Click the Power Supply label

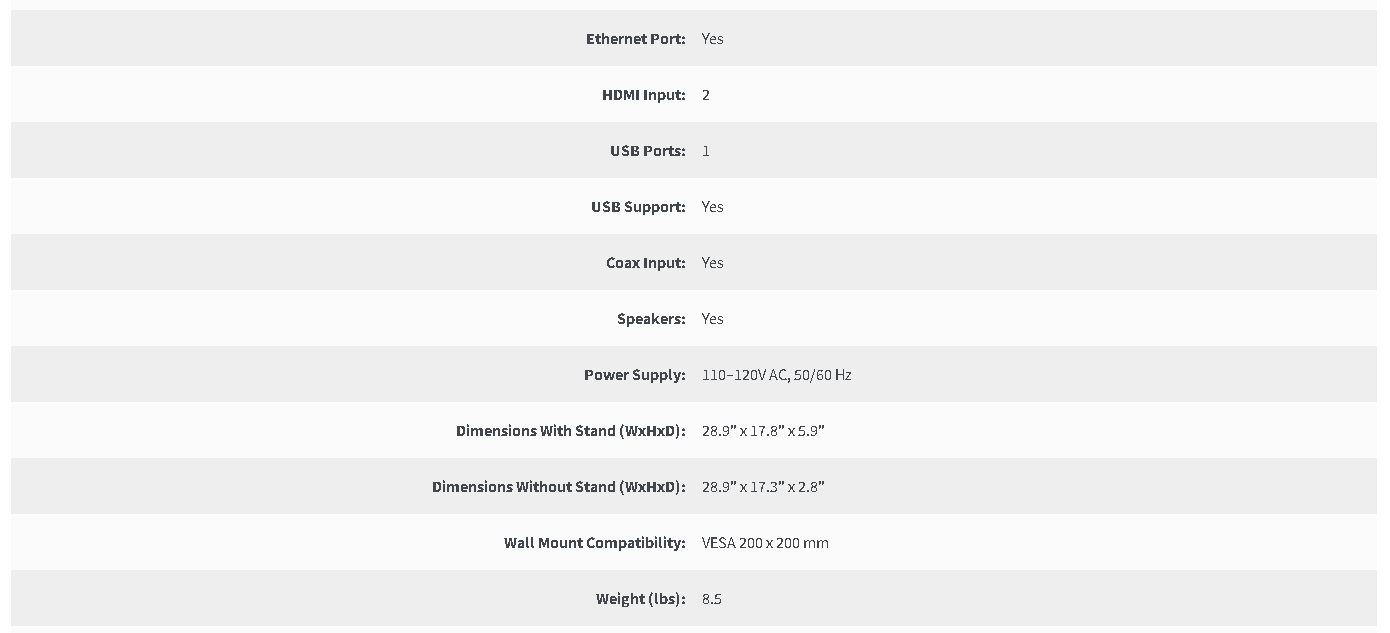point(635,375)
